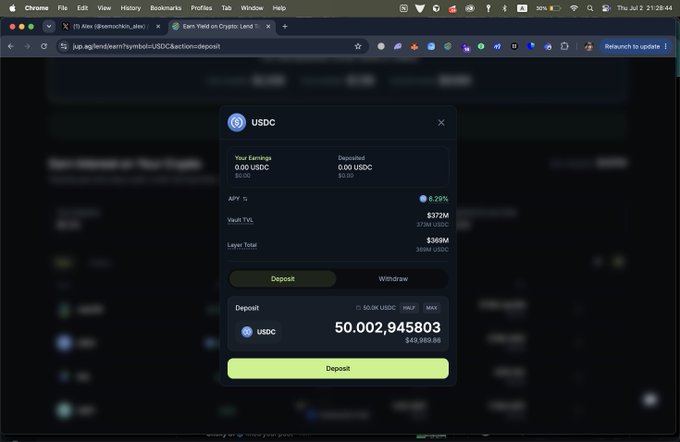
Task: Click the 6.29% APY value
Action: coord(438,199)
